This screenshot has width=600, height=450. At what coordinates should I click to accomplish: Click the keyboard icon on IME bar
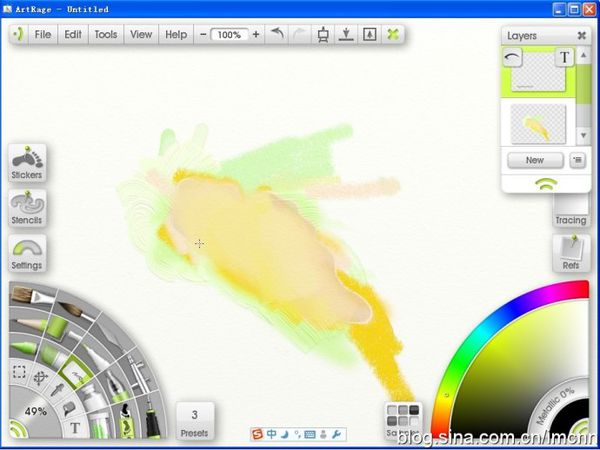pyautogui.click(x=310, y=435)
